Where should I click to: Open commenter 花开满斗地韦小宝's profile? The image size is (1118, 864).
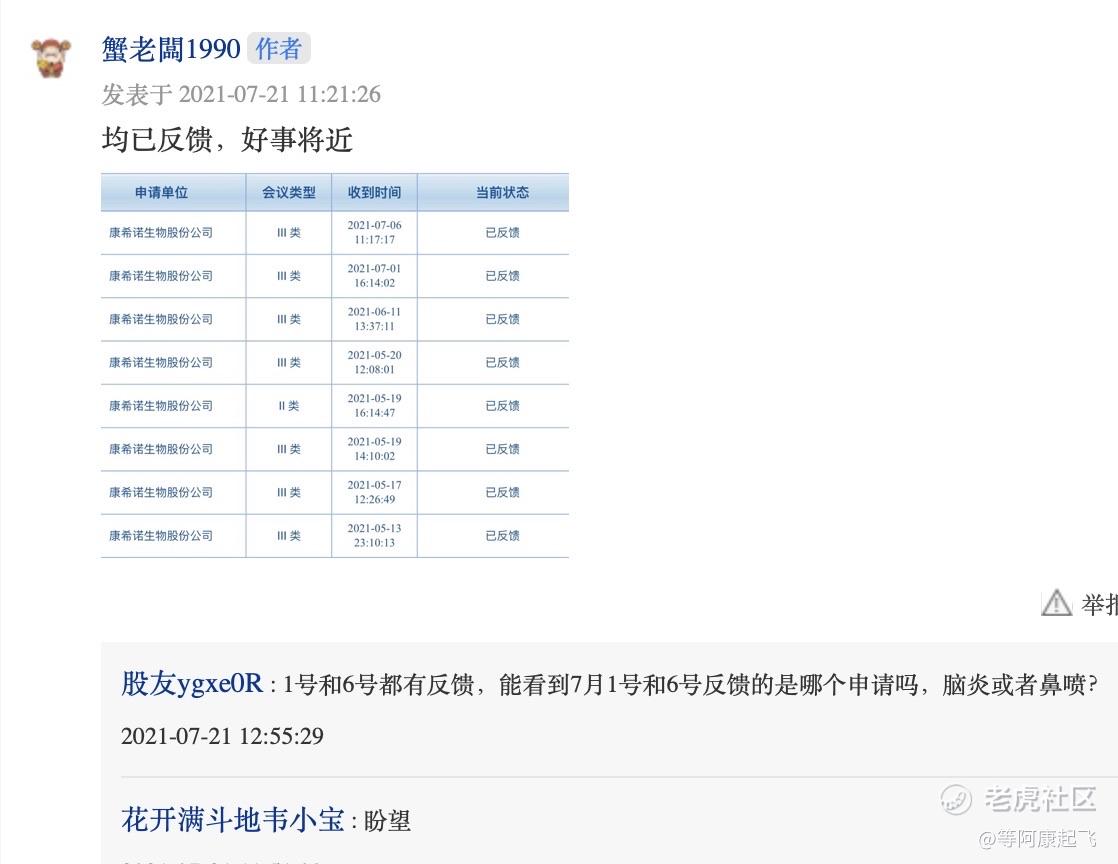233,820
